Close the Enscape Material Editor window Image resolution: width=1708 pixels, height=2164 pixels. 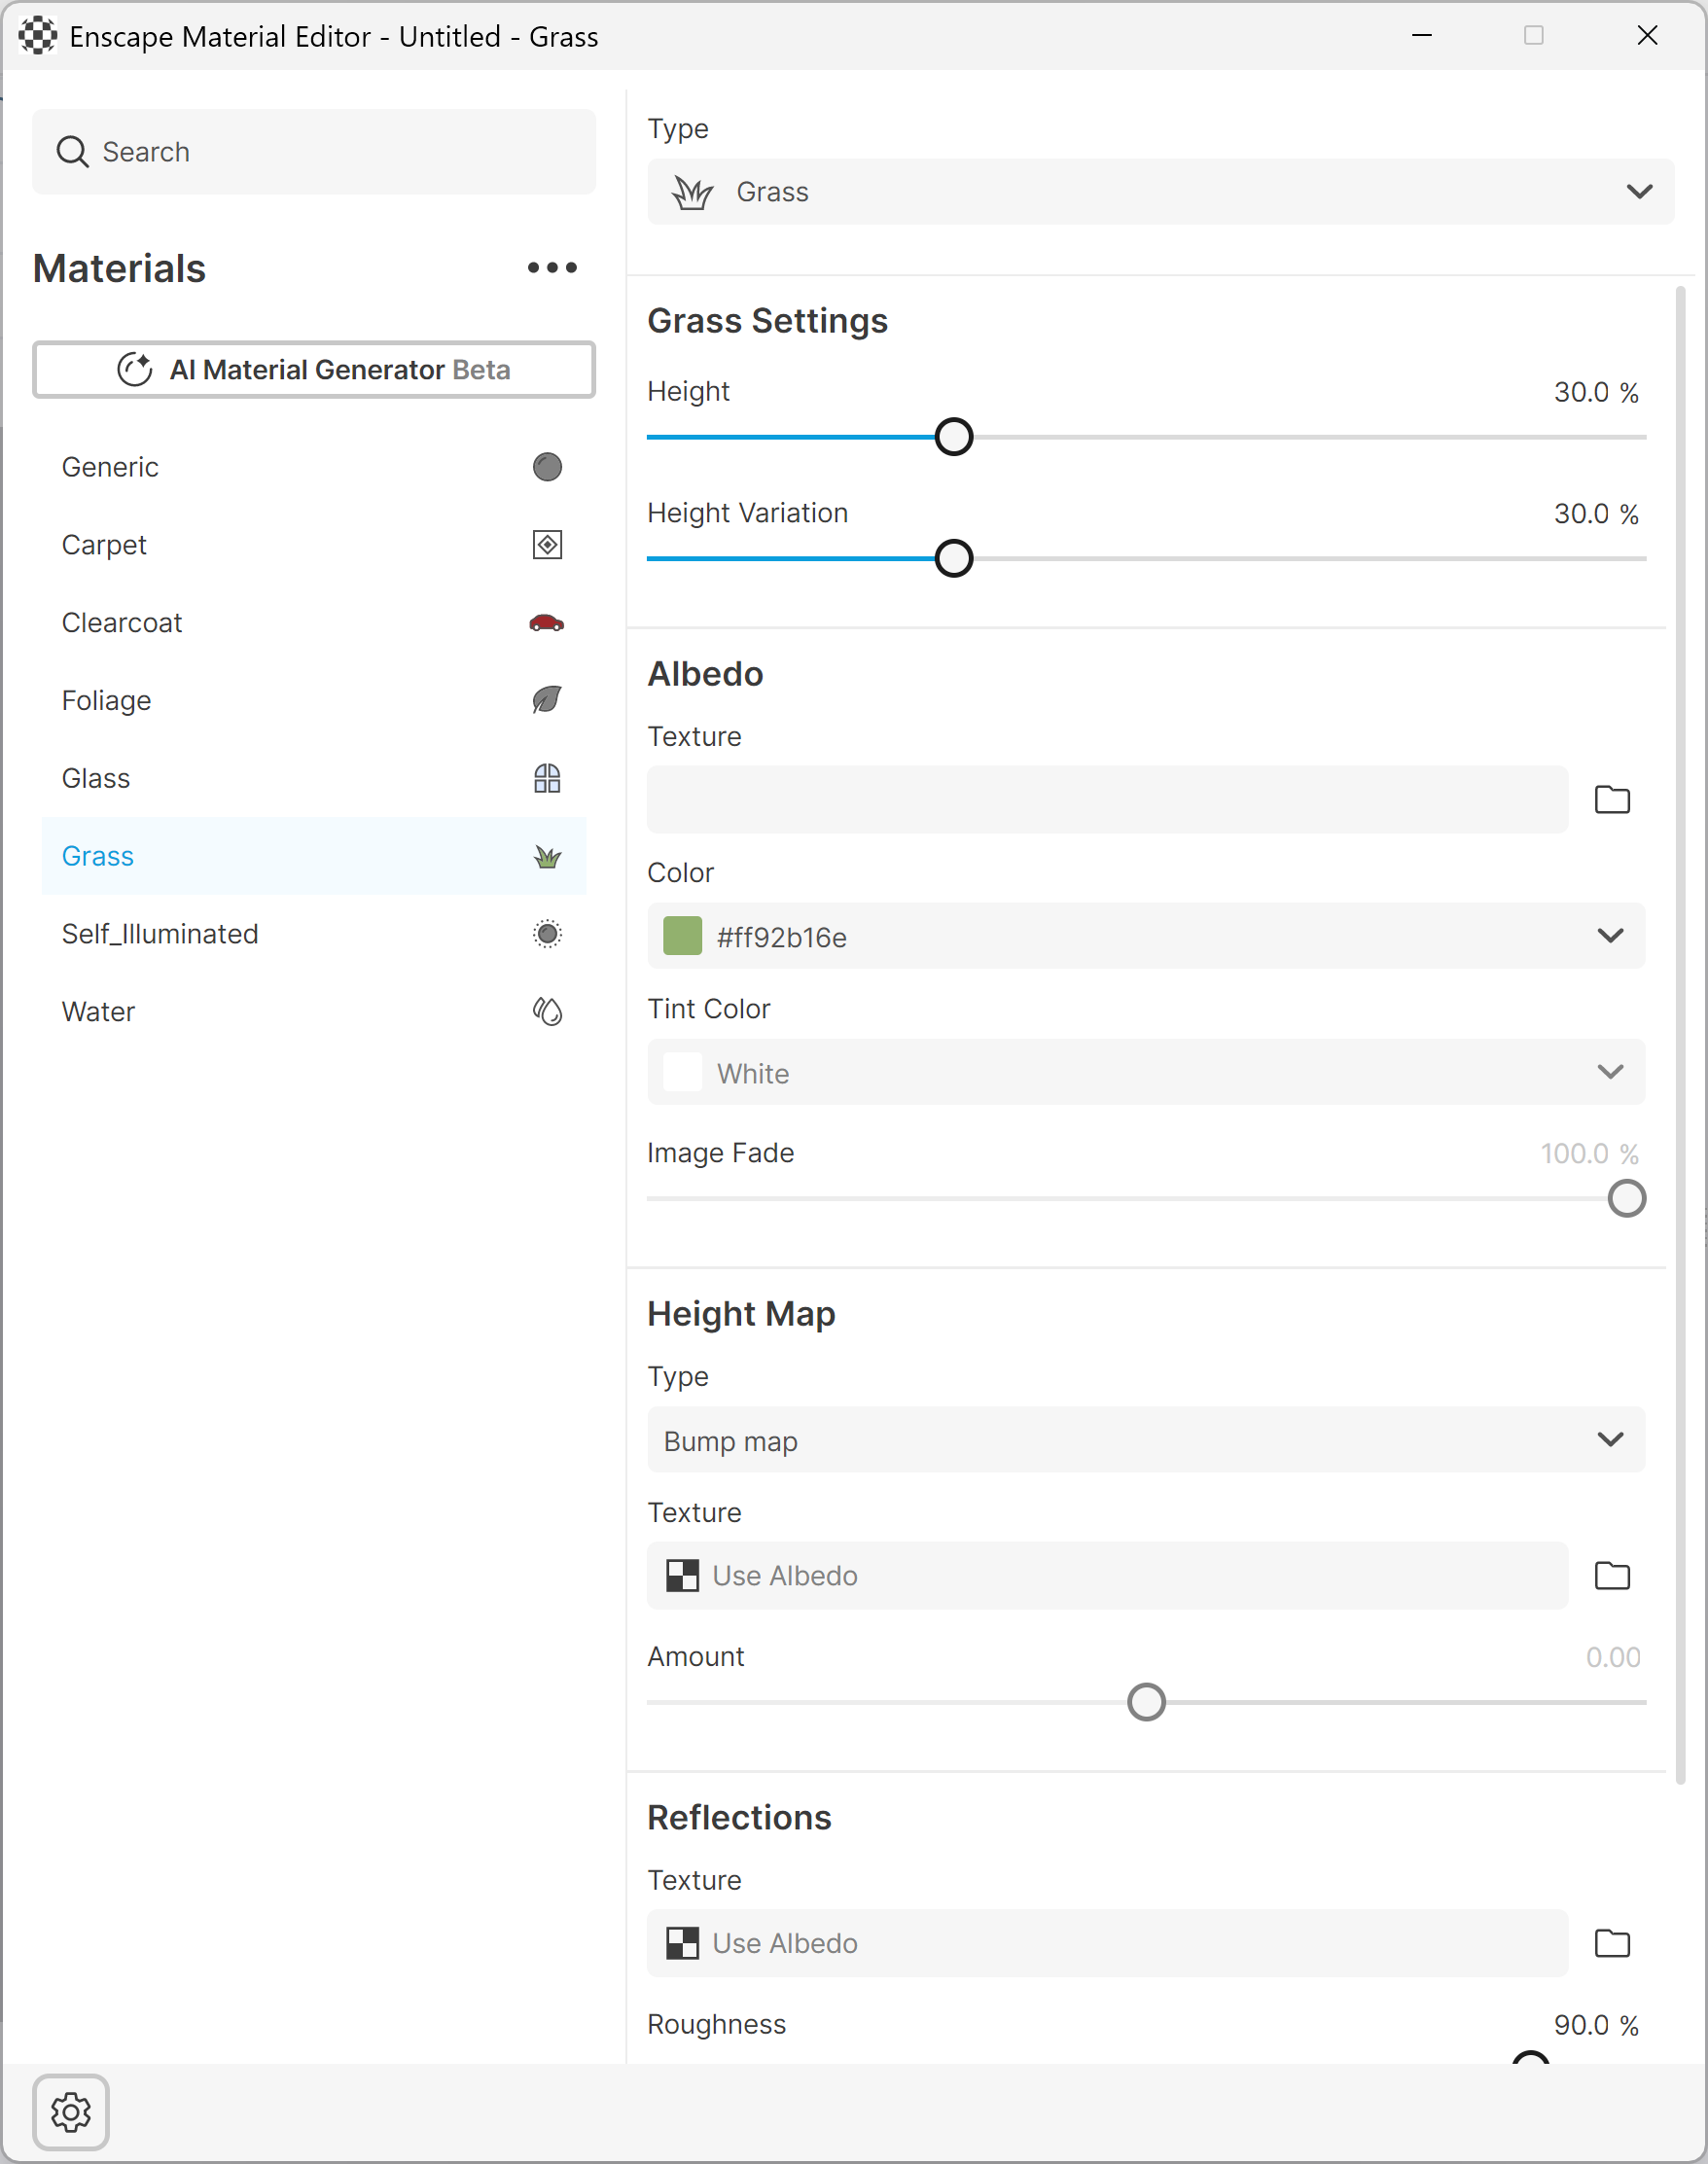point(1647,36)
